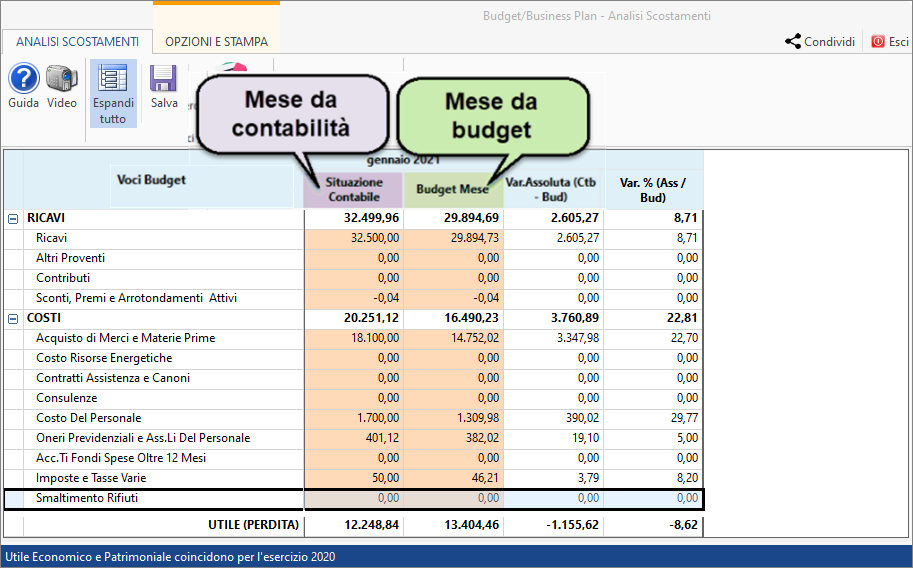Viewport: 913px width, 568px height.
Task: Click the 32.500,00 Ricavi contabile cell
Action: (x=353, y=238)
